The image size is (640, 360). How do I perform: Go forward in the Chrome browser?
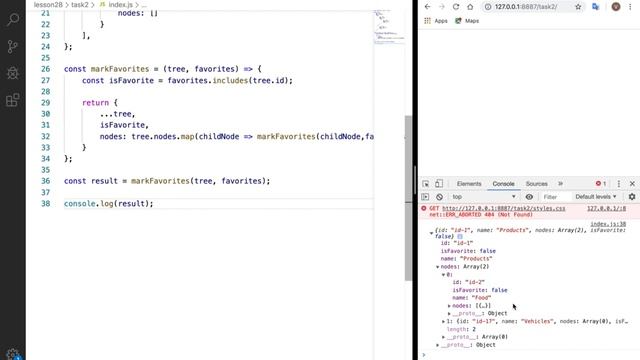(x=442, y=7)
